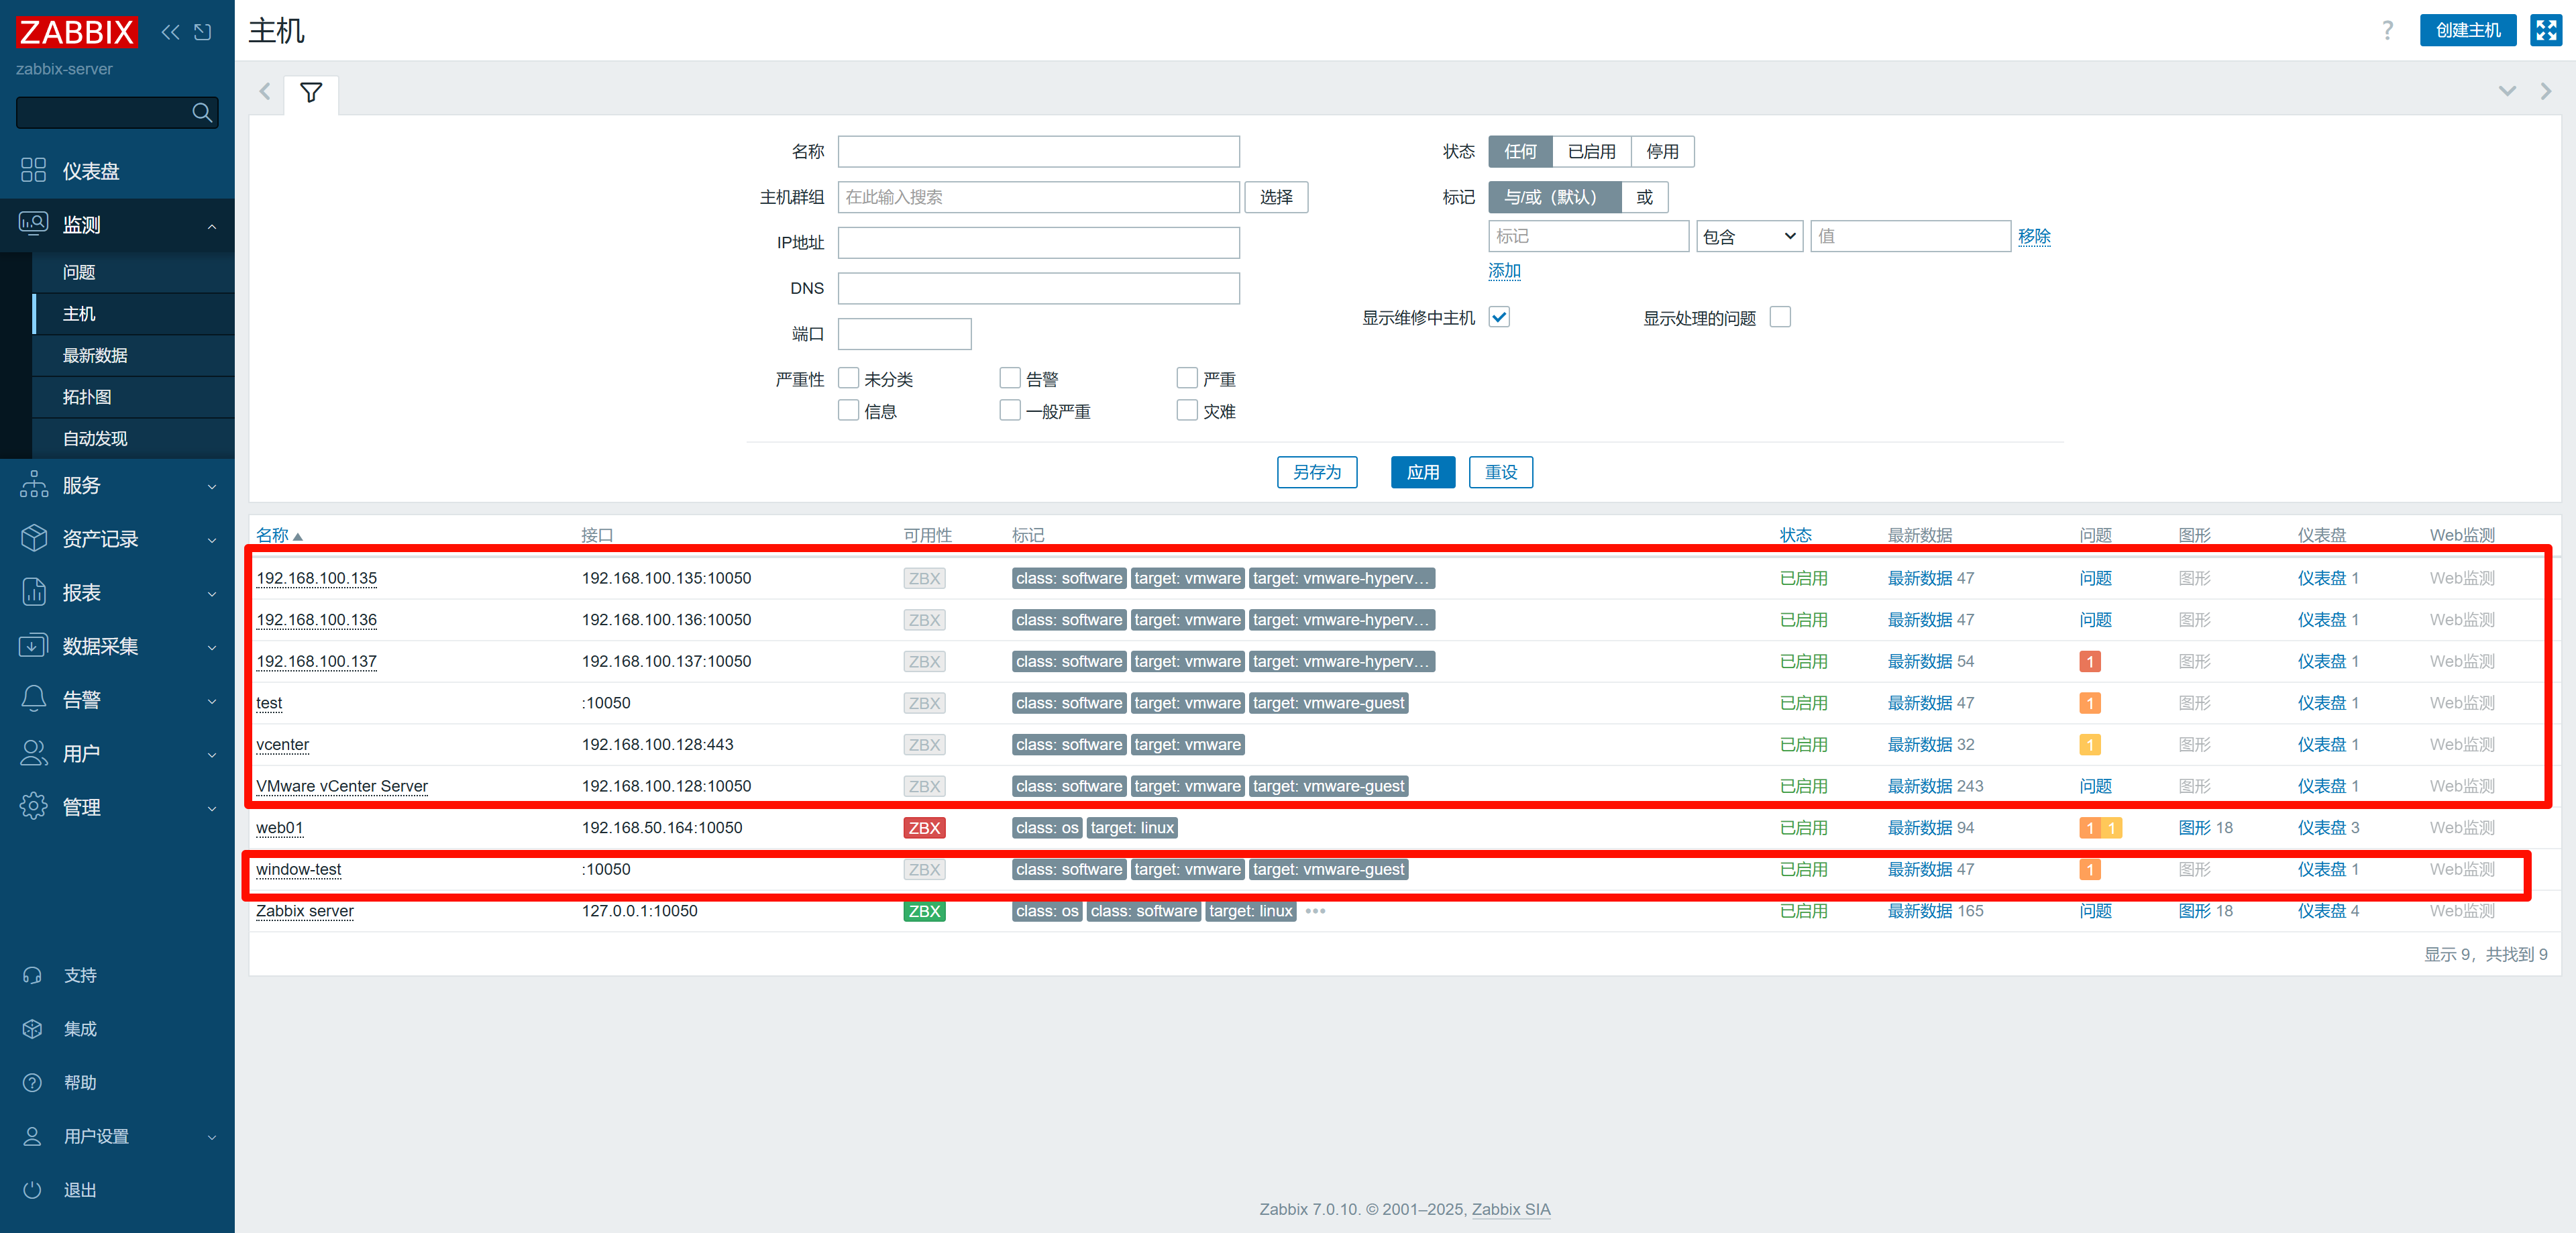The height and width of the screenshot is (1233, 2576).
Task: Click the 退出 power icon
Action: point(32,1189)
